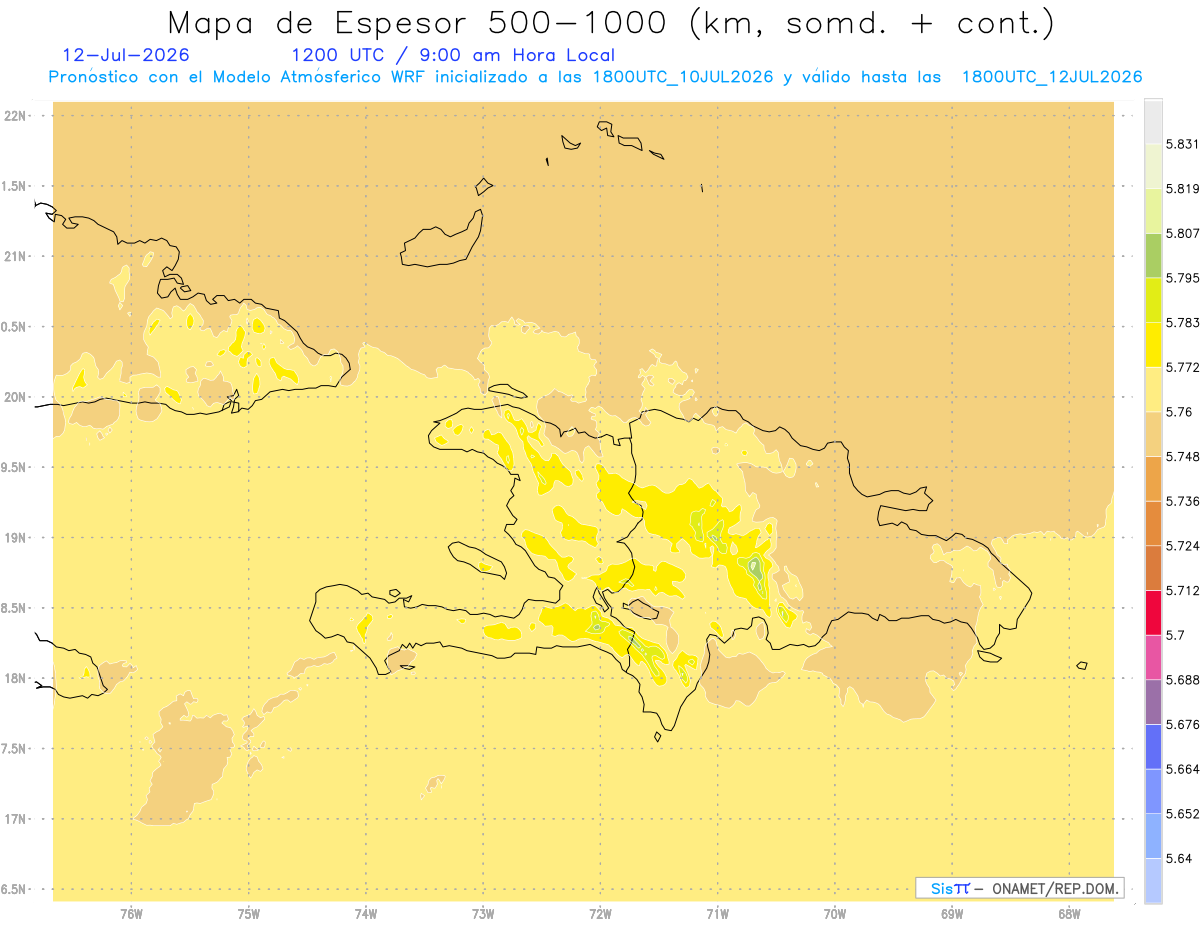Click "1200 UTC / 9:00 am Hora Local"

[453, 55]
